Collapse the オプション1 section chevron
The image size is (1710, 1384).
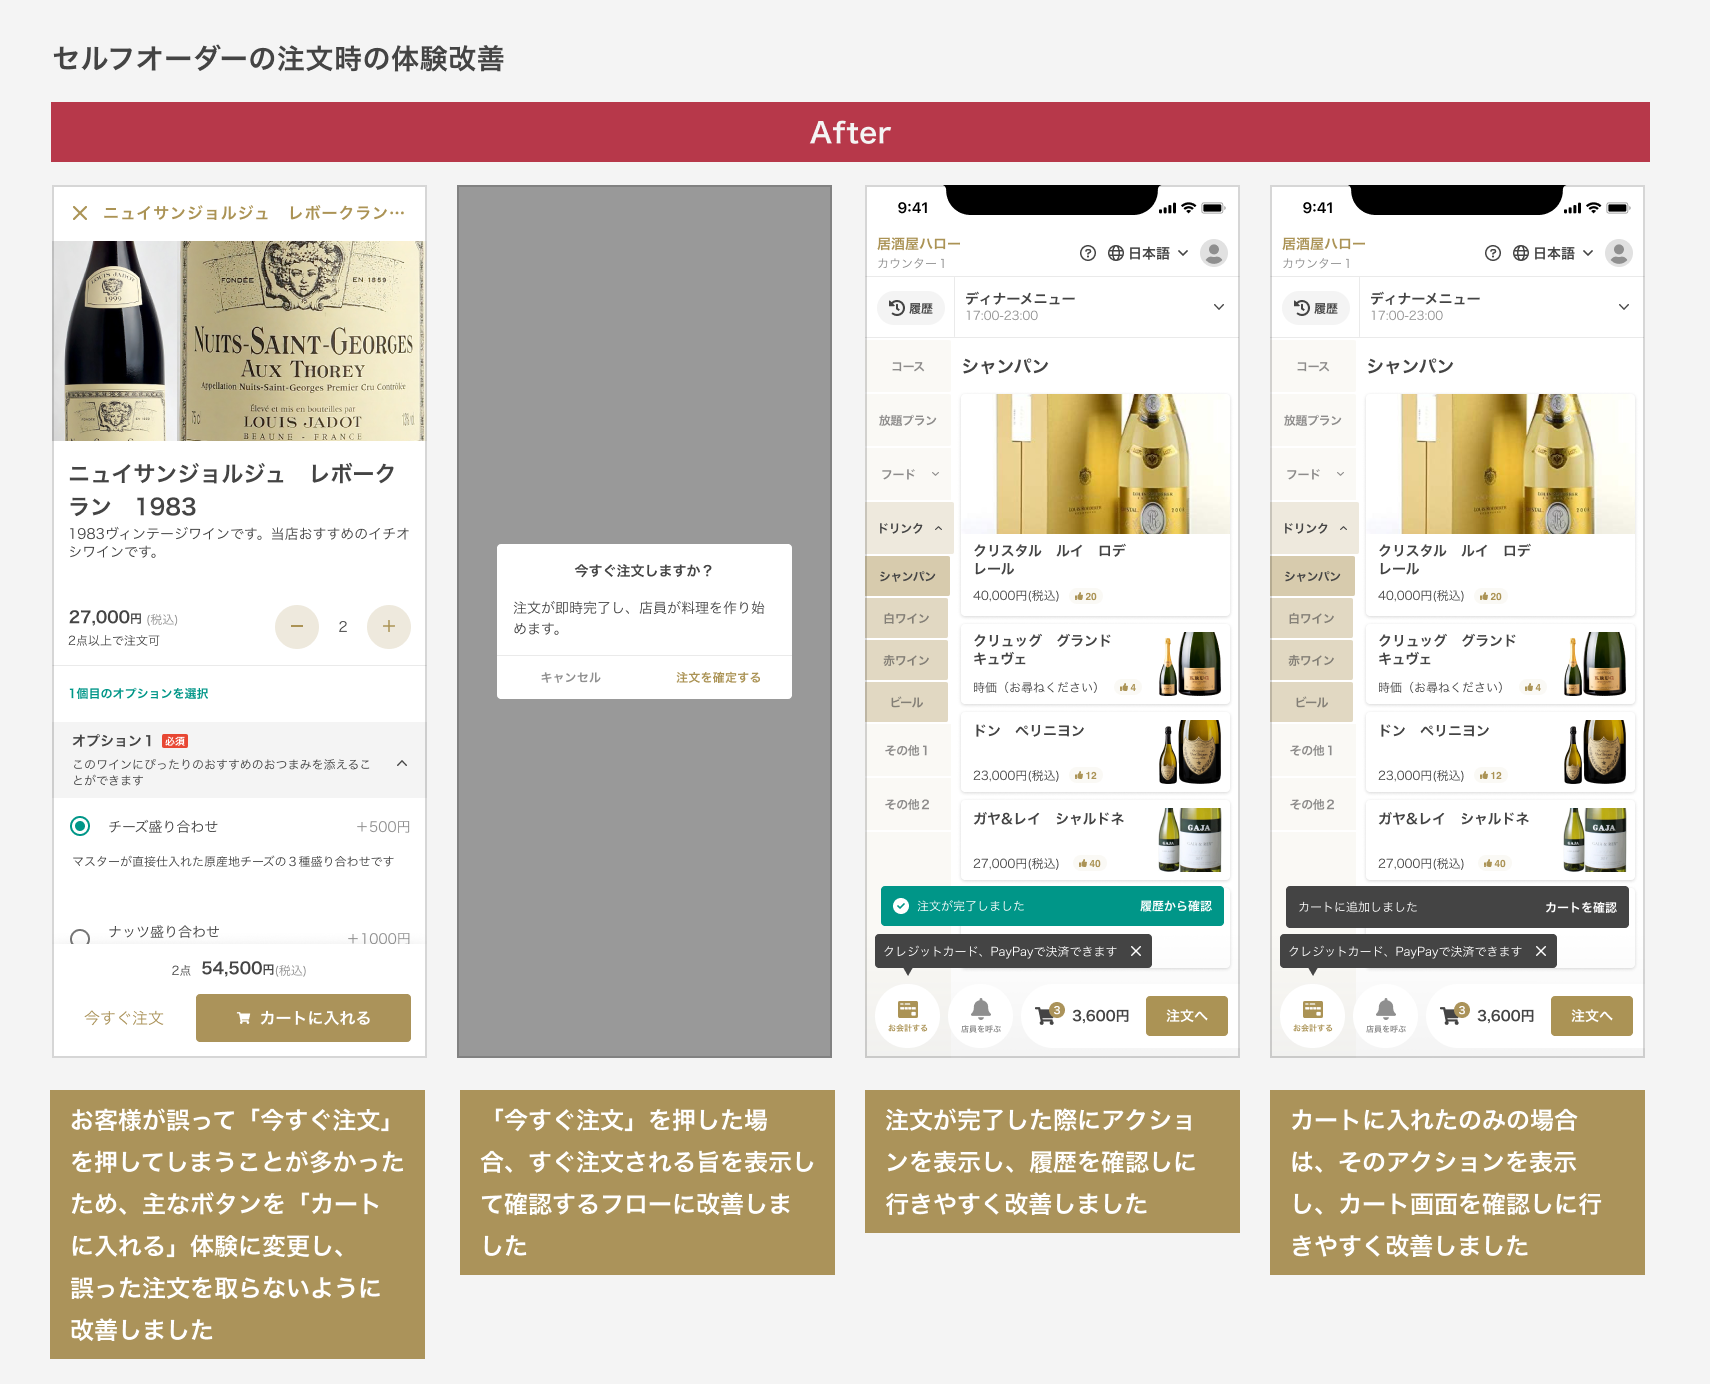[402, 763]
